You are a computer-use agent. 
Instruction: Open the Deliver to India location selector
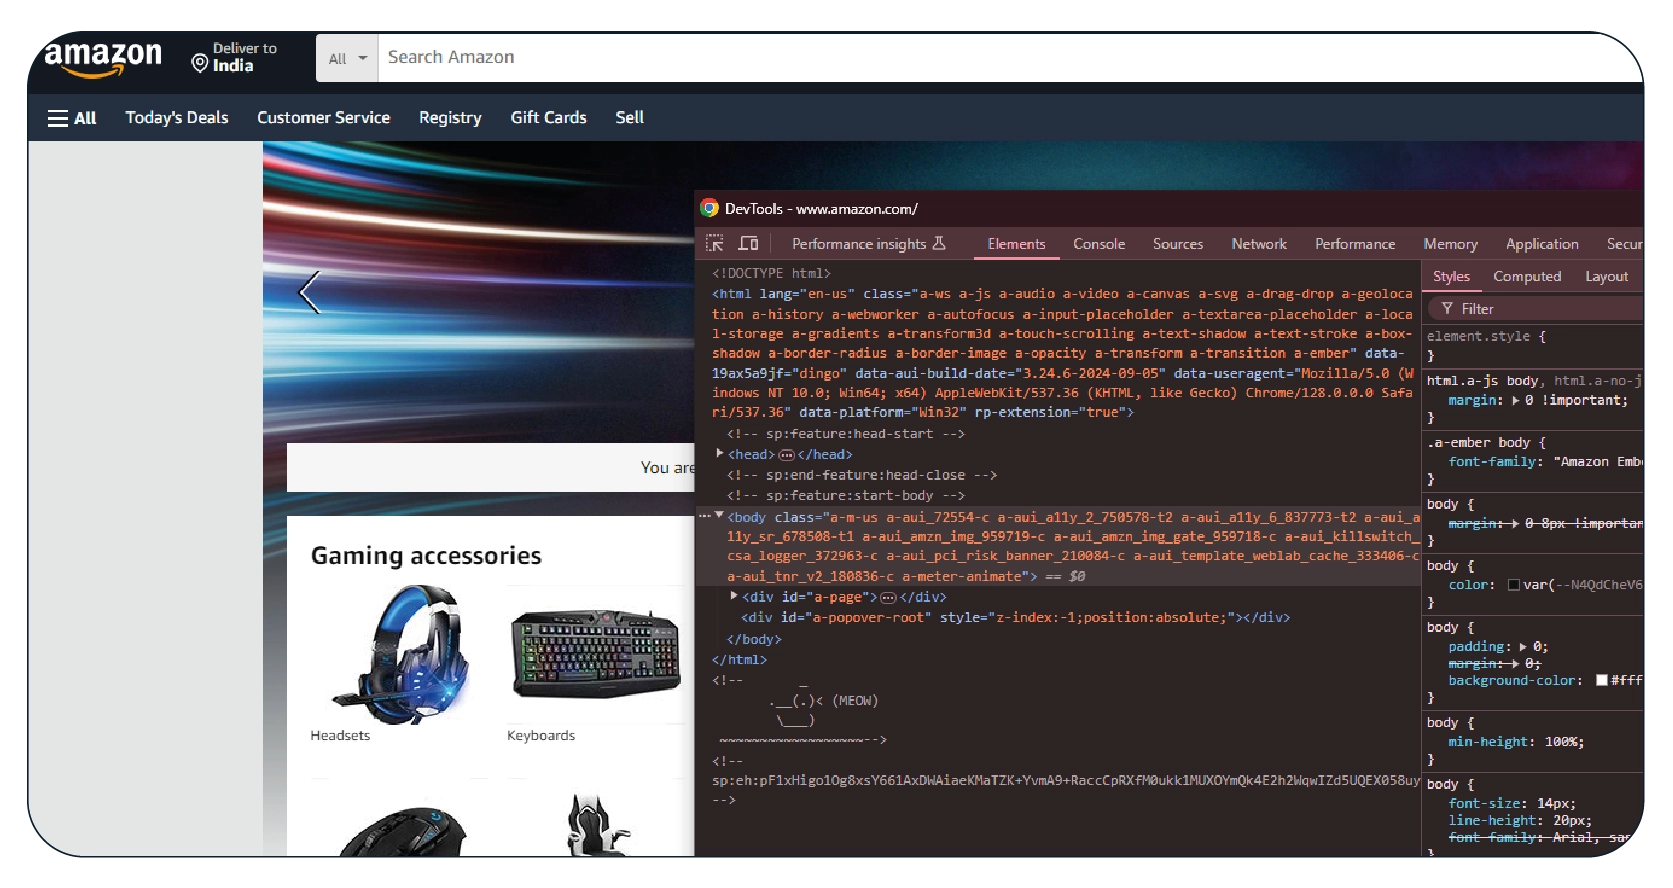(x=235, y=57)
